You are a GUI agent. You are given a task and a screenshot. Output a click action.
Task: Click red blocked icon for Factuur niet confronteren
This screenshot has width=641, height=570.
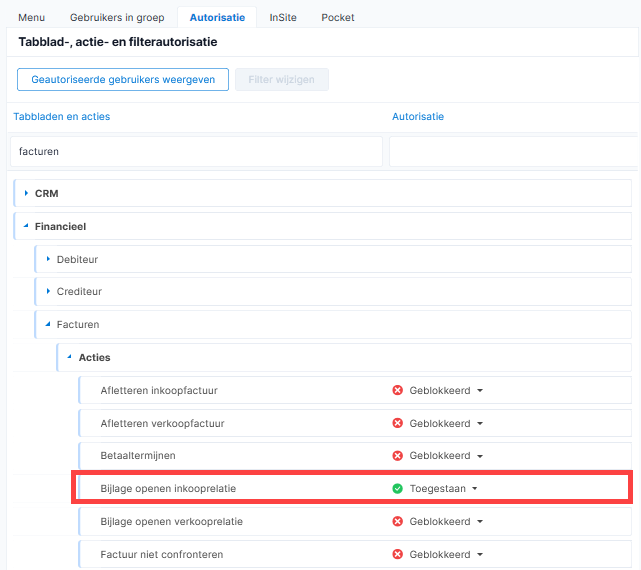click(x=397, y=554)
